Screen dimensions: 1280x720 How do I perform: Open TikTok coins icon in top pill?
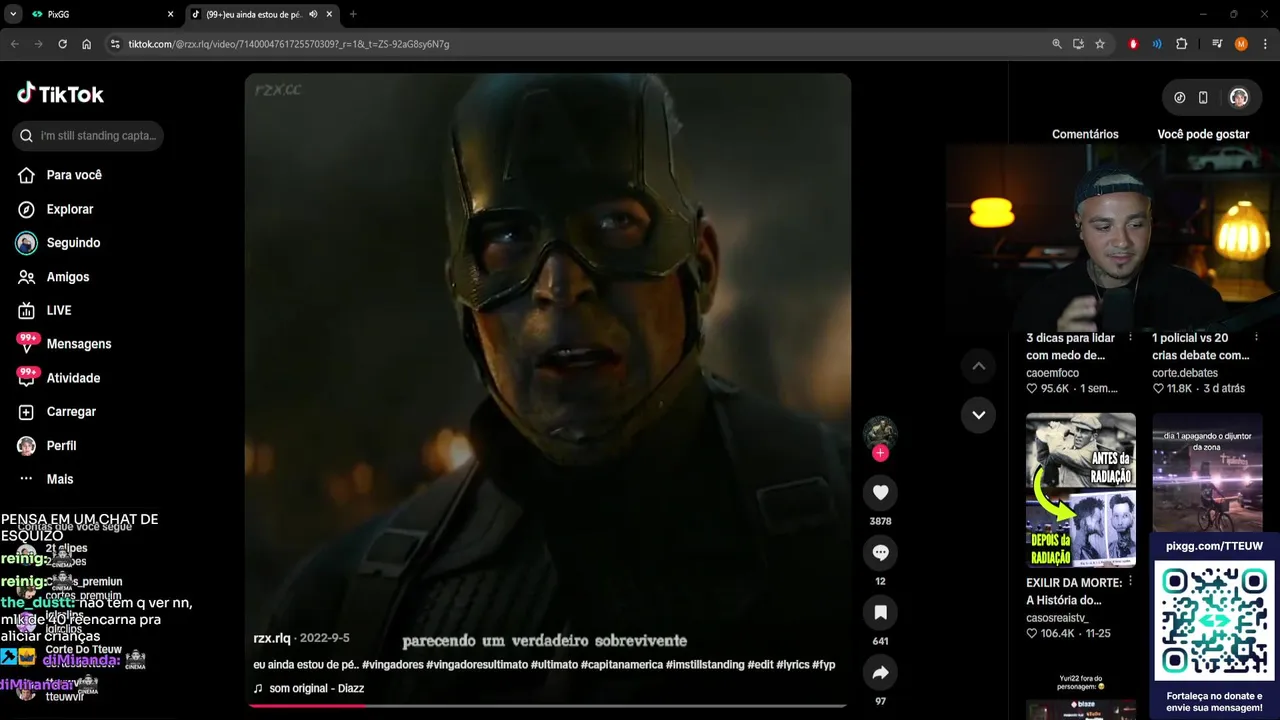click(x=1179, y=97)
